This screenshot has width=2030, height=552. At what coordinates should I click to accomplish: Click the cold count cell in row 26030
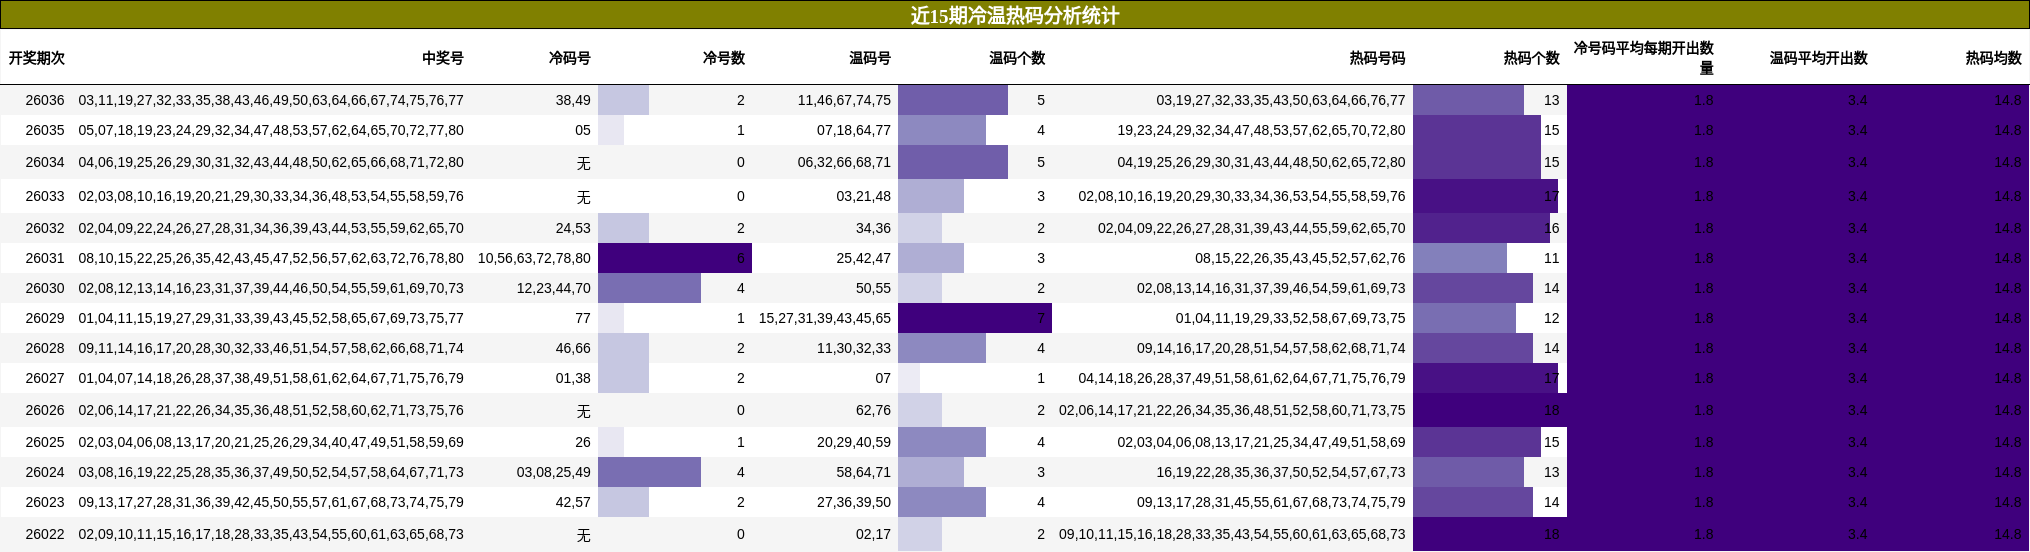point(675,288)
